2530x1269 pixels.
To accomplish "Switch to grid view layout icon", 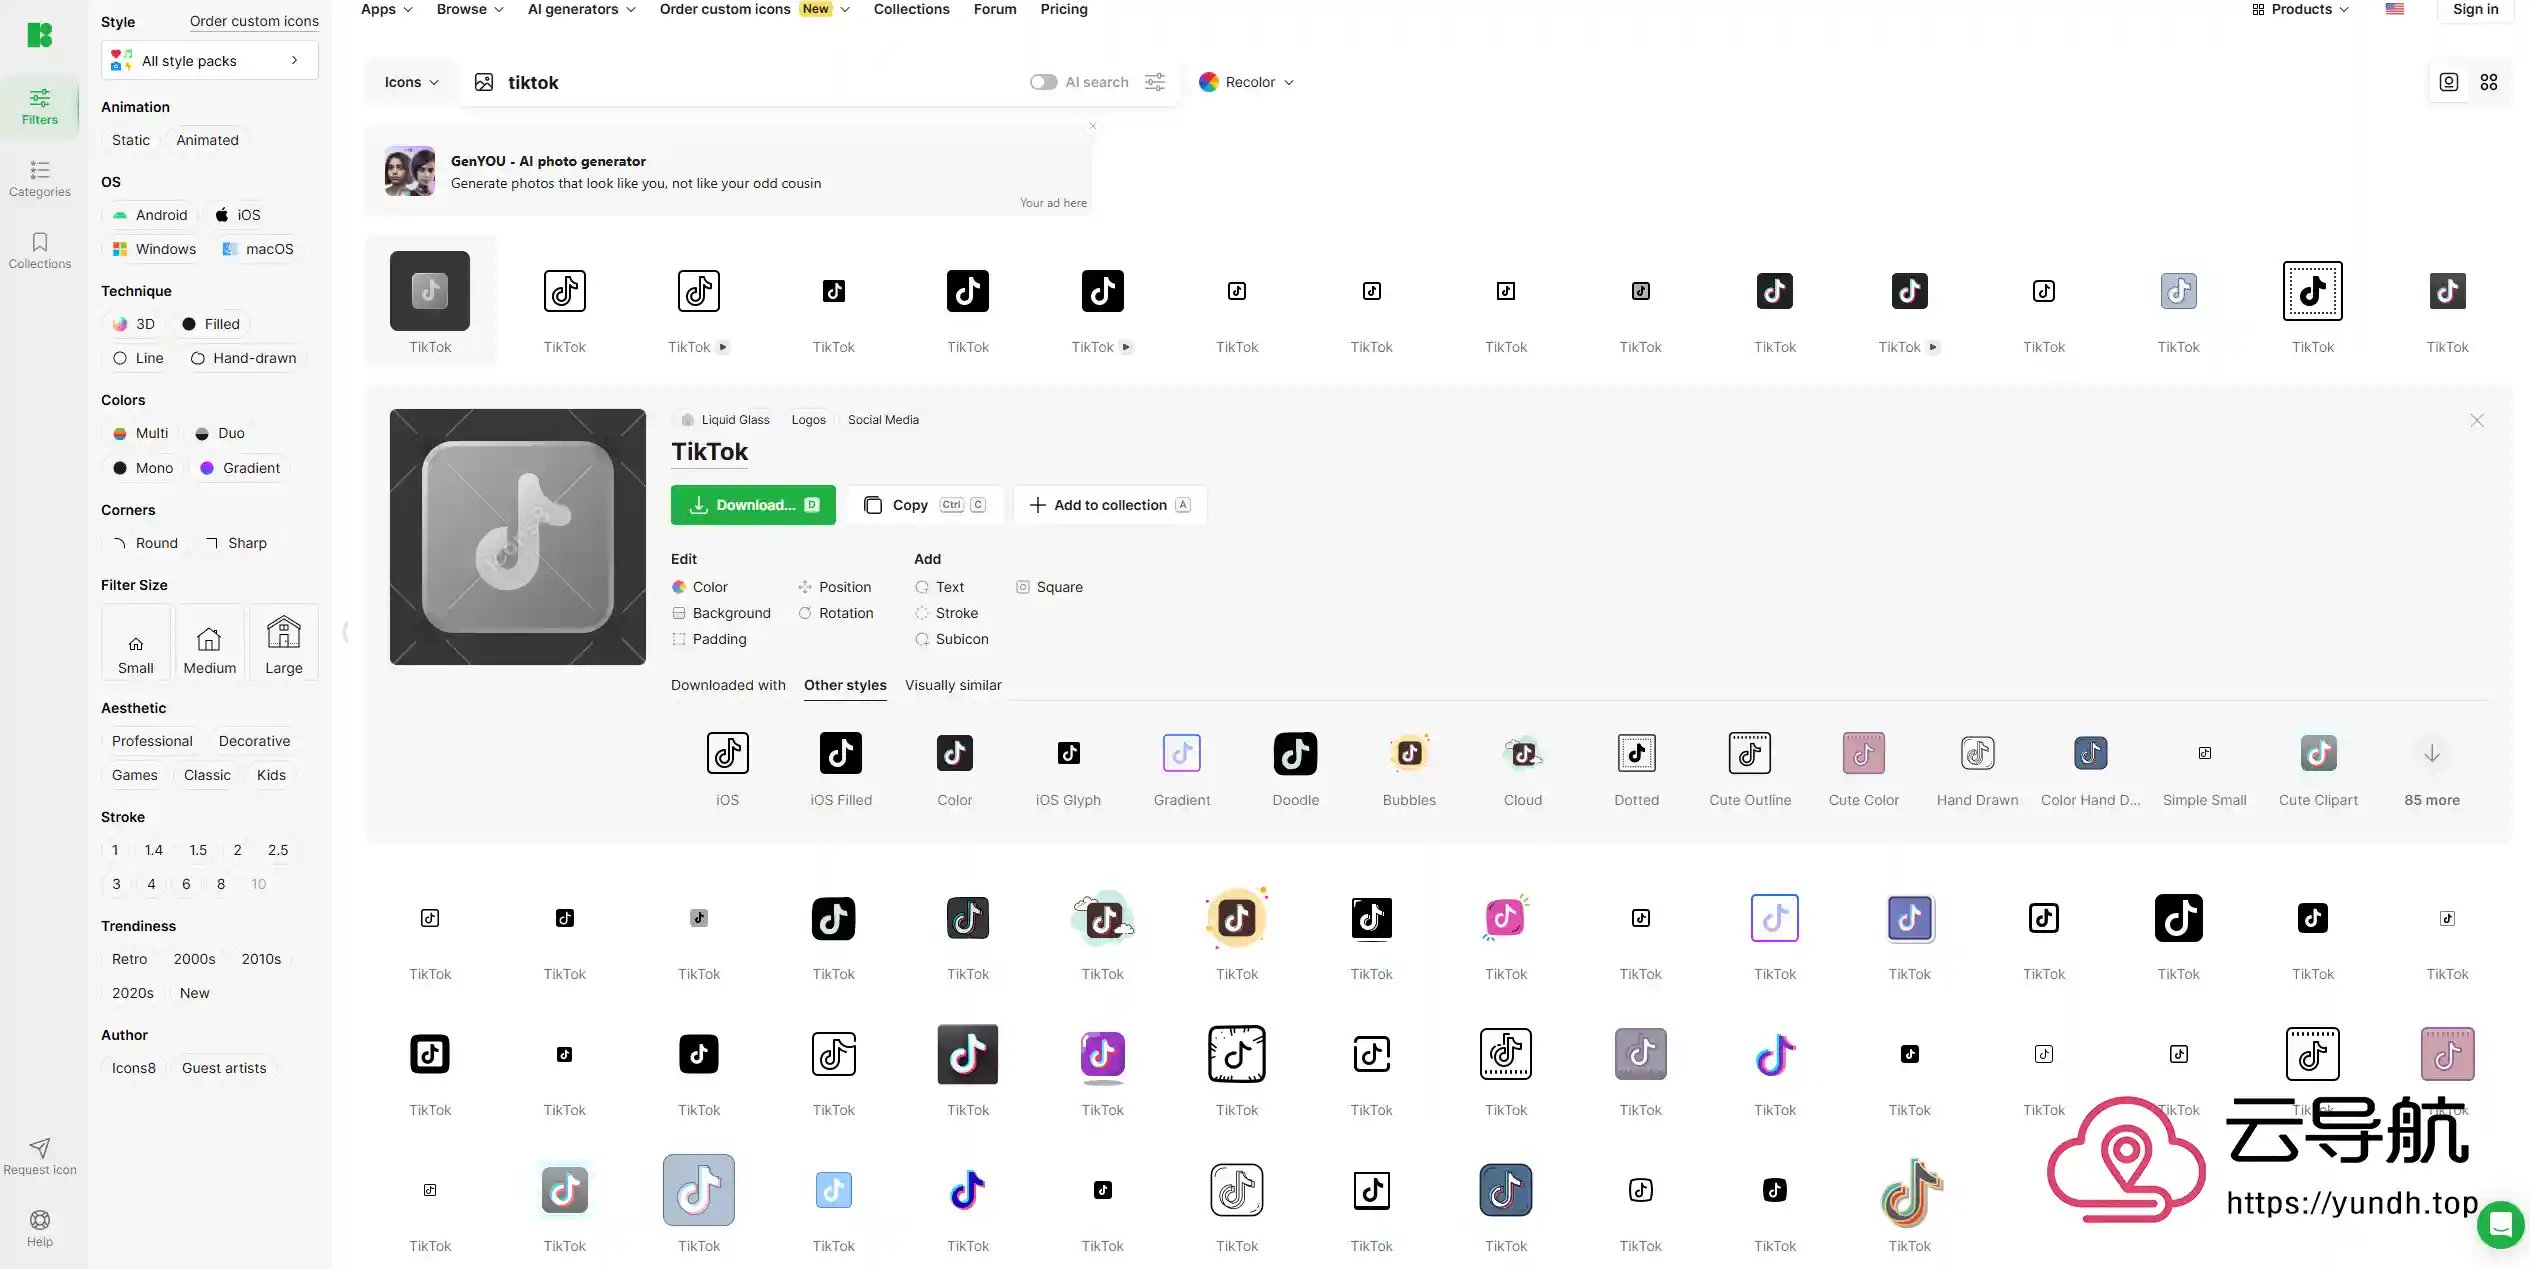I will [2489, 82].
